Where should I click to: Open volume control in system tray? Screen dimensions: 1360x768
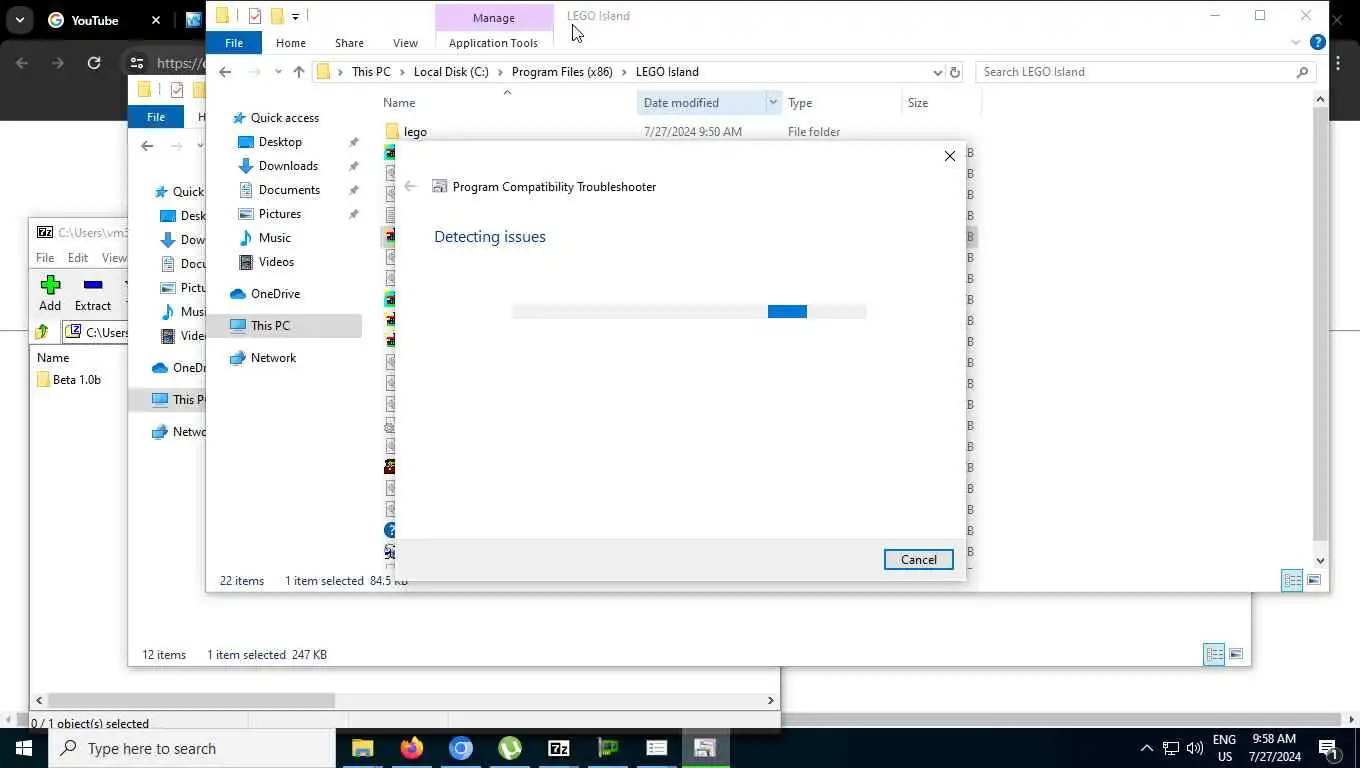[1195, 748]
